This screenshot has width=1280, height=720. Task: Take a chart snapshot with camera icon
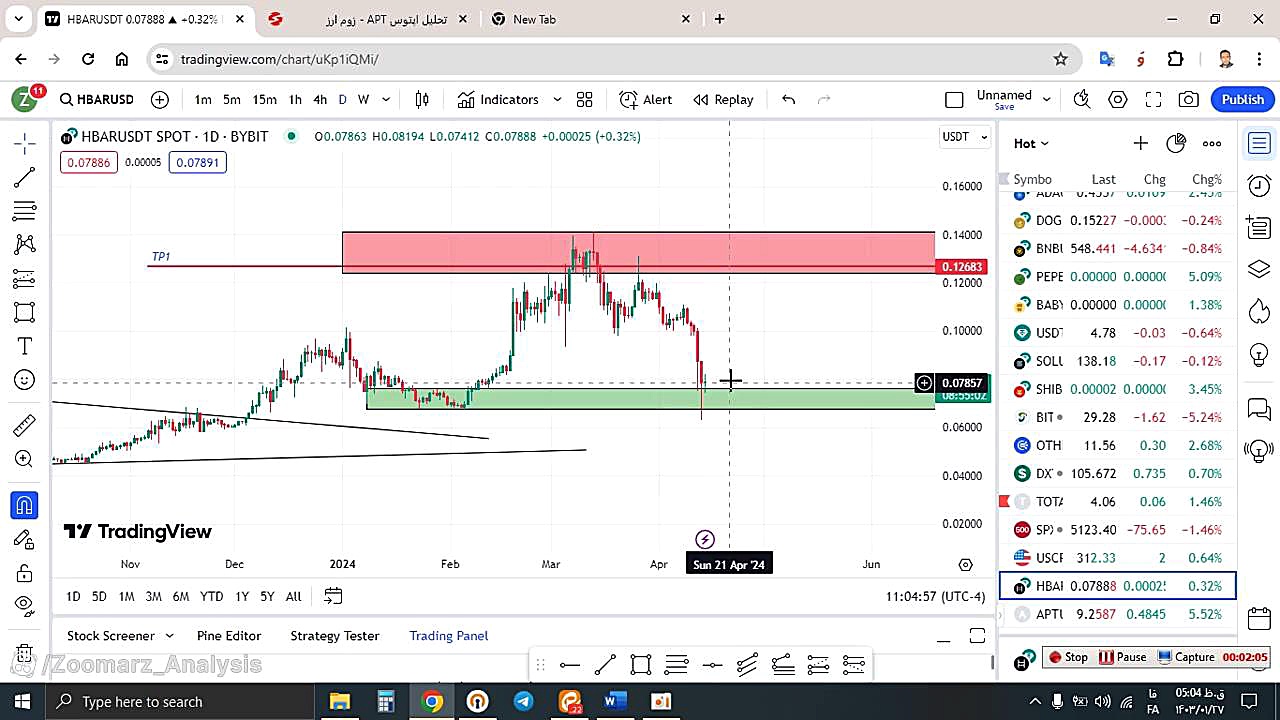point(1189,99)
